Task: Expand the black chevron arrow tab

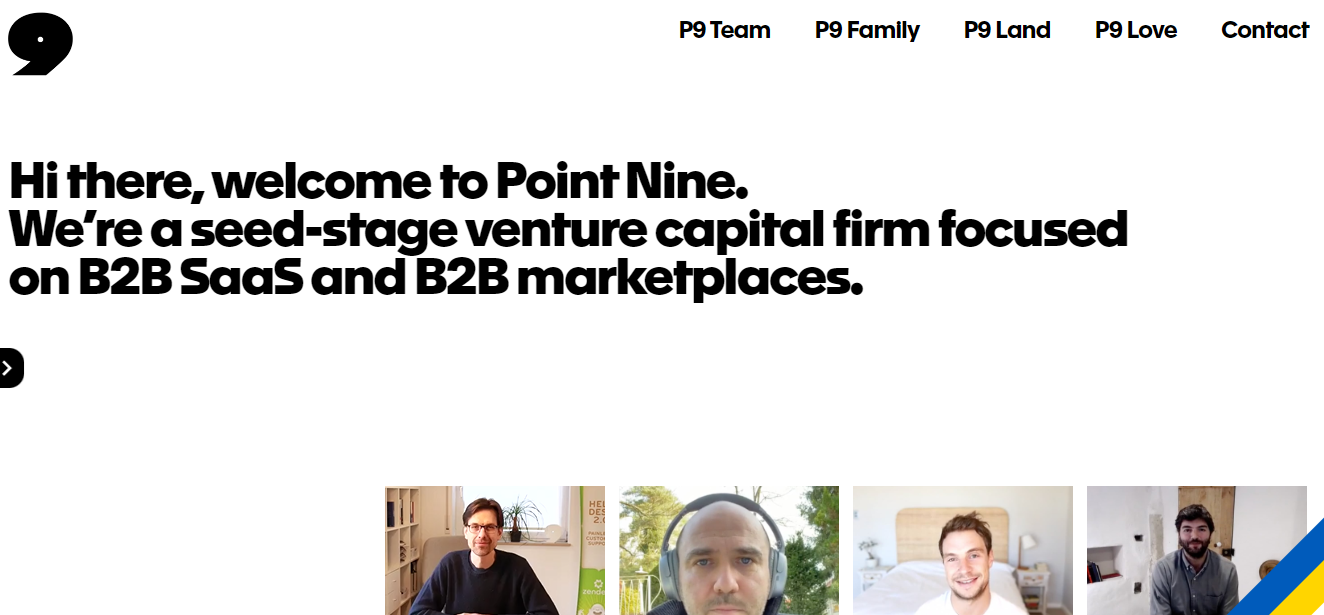Action: click(x=10, y=368)
